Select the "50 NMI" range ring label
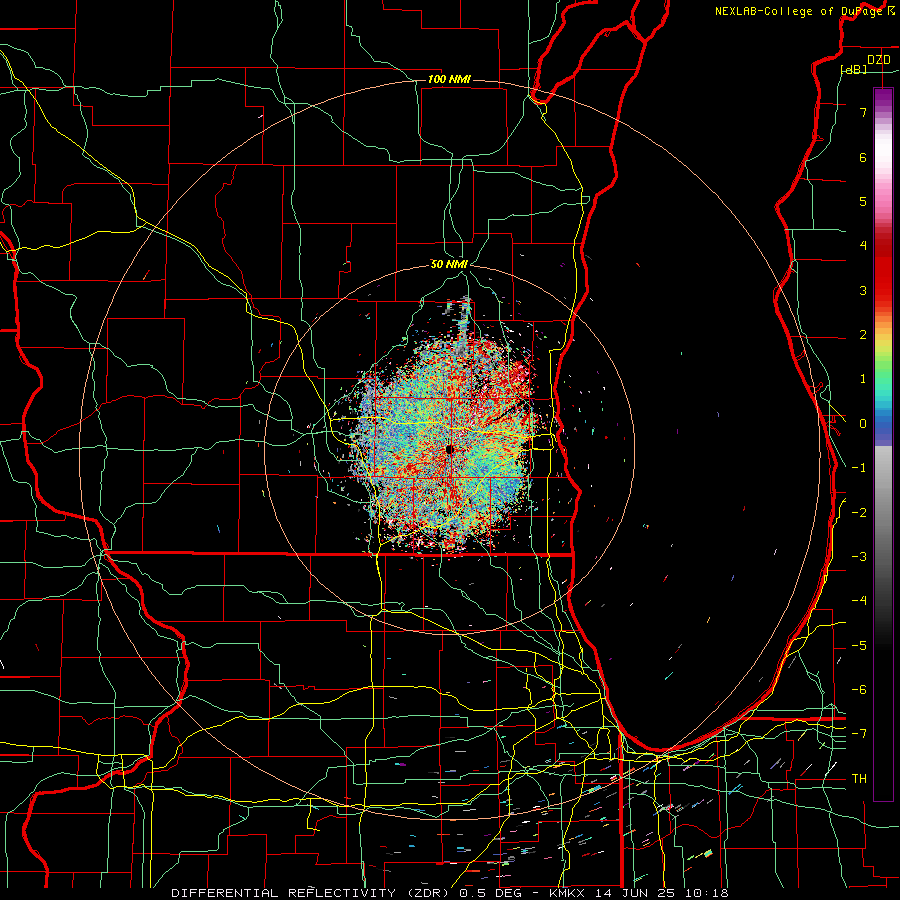This screenshot has width=900, height=900. [x=449, y=264]
